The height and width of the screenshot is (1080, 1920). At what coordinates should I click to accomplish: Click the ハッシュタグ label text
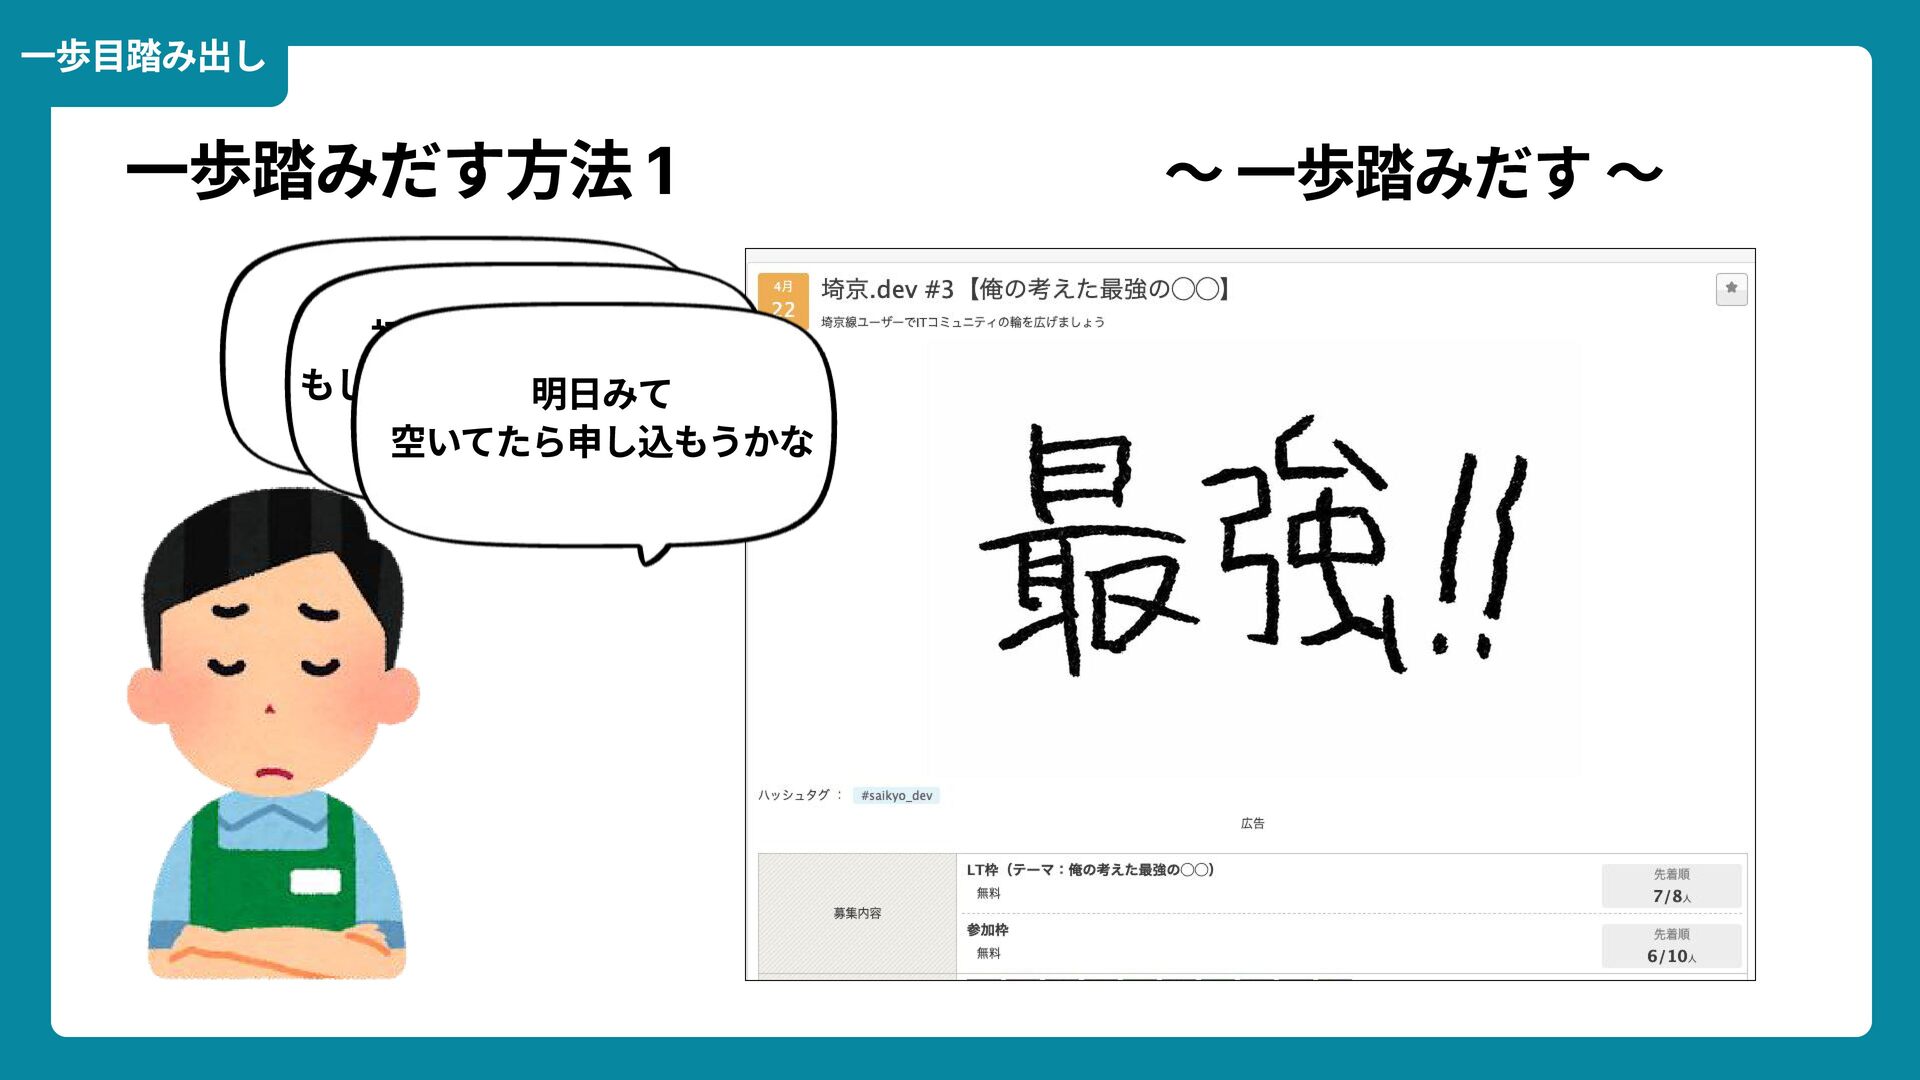coord(794,795)
